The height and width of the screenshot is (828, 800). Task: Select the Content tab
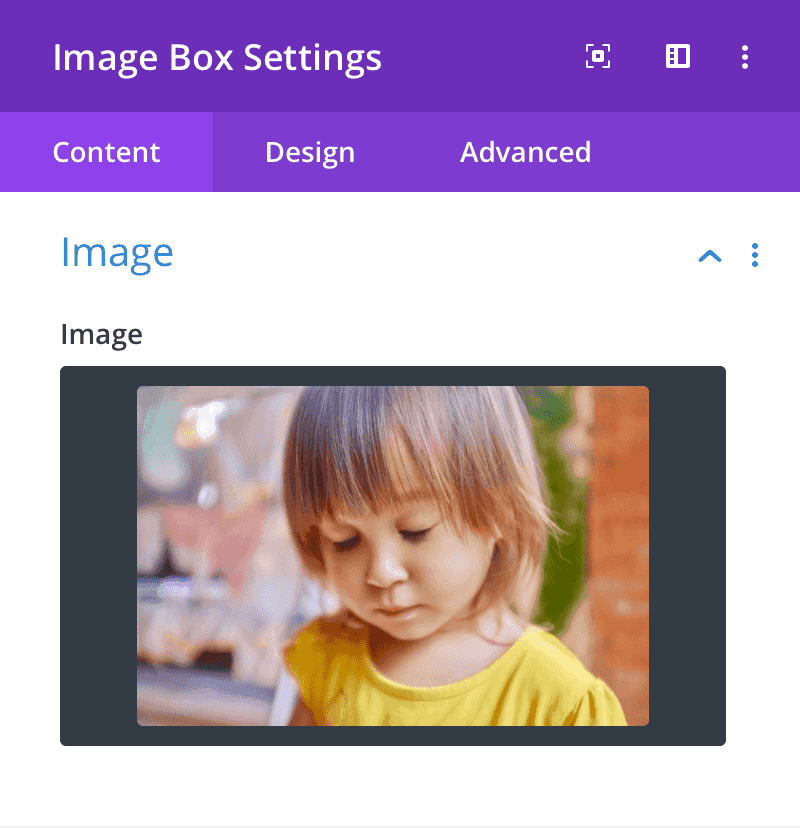click(x=106, y=152)
